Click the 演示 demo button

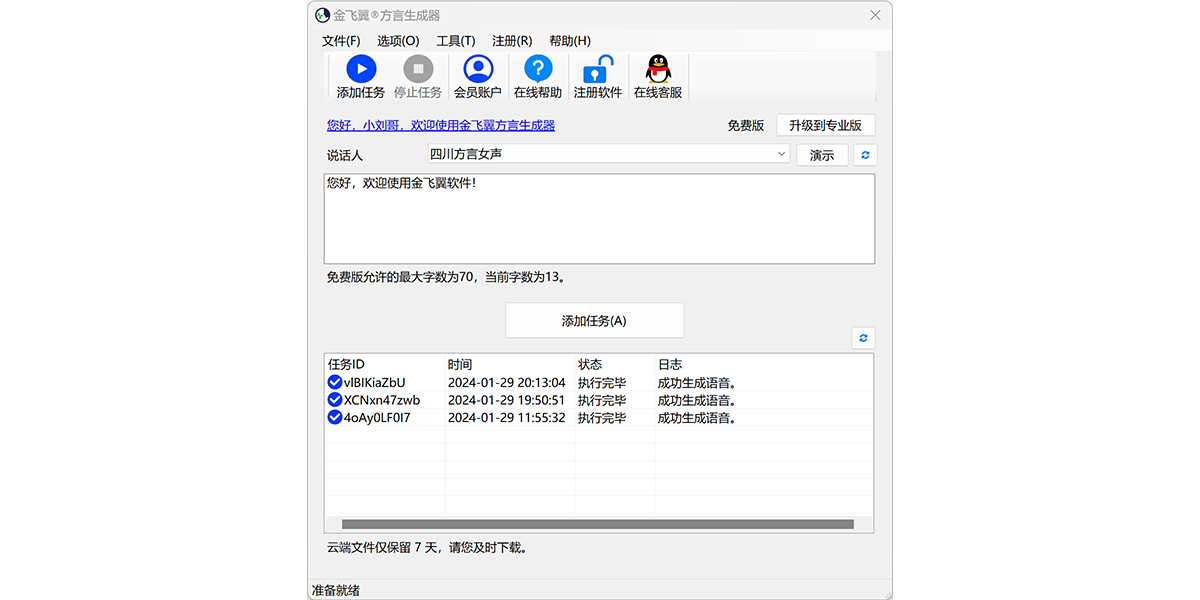[822, 155]
